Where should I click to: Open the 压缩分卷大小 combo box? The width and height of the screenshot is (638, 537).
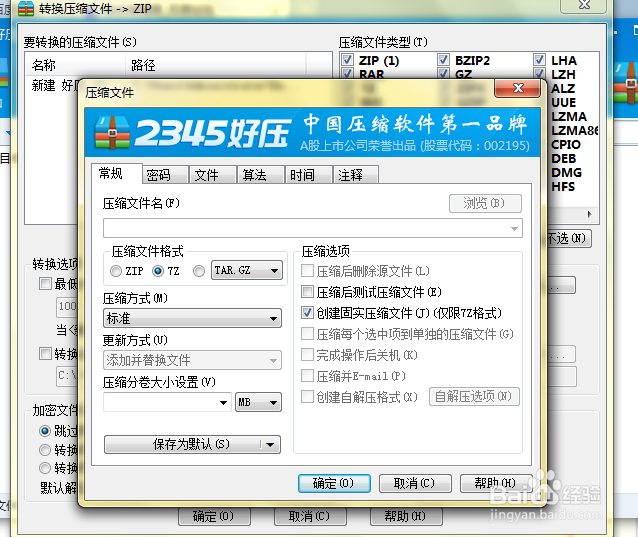coord(167,402)
